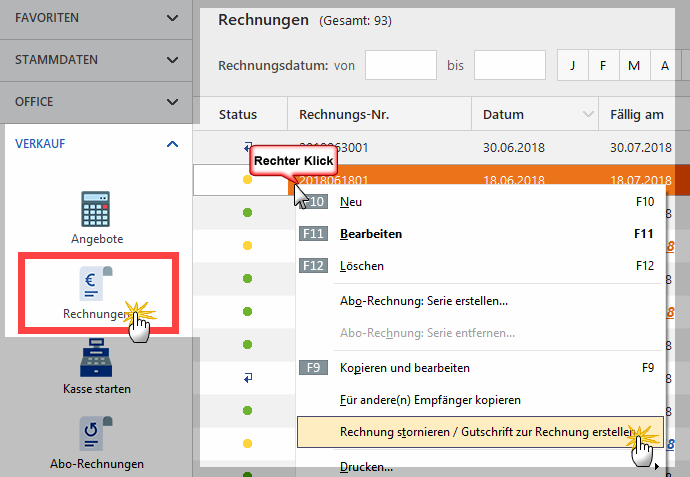
Task: Click Rechnung stornieren / Gutschrift zur Rechnung erstellen
Action: (x=480, y=432)
